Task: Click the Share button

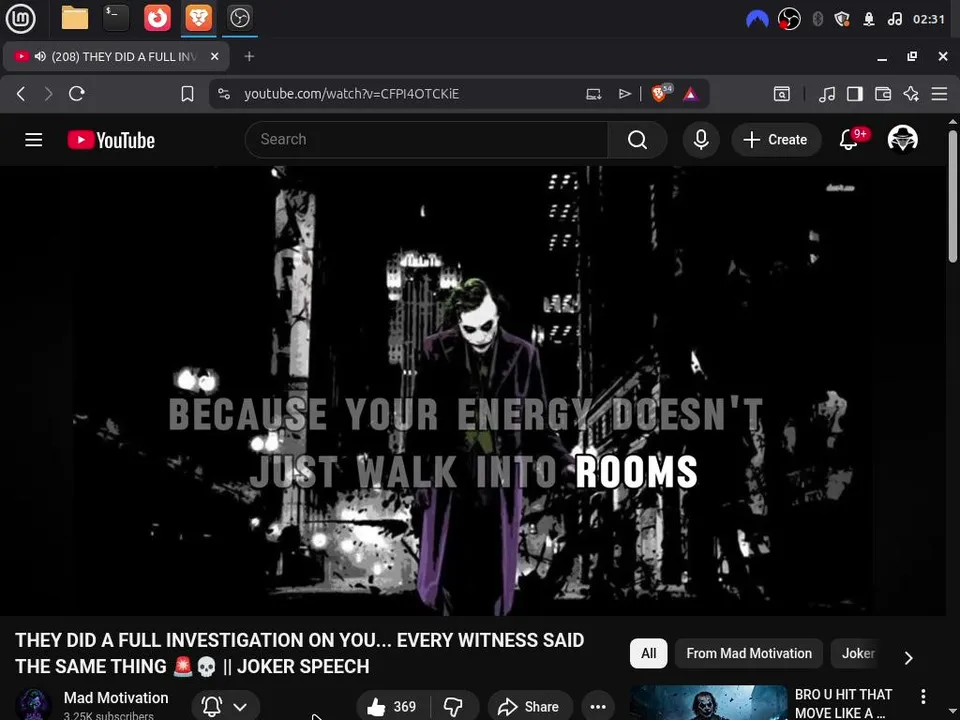Action: click(x=530, y=707)
